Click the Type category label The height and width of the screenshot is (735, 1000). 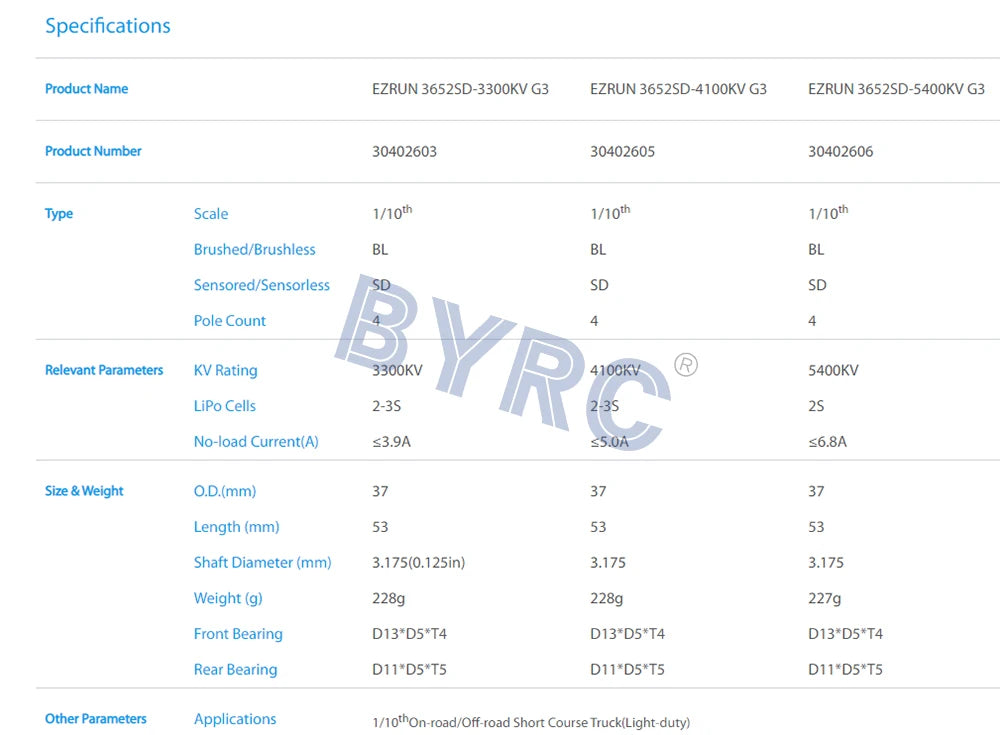[59, 213]
